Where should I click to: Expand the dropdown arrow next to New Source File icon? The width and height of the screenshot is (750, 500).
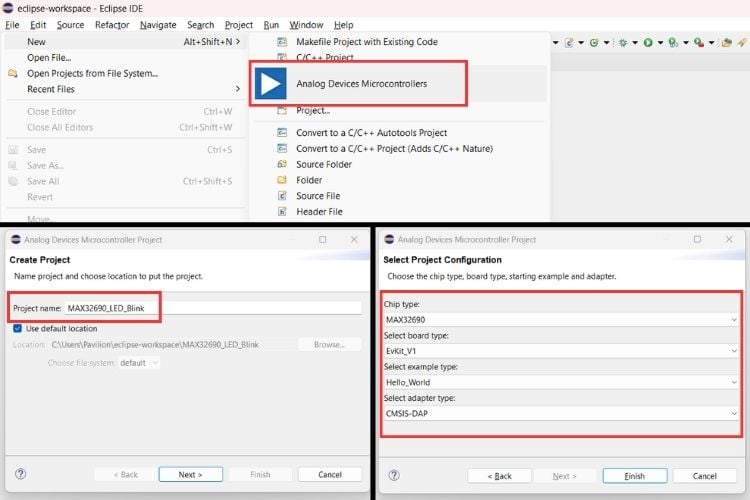pos(581,43)
